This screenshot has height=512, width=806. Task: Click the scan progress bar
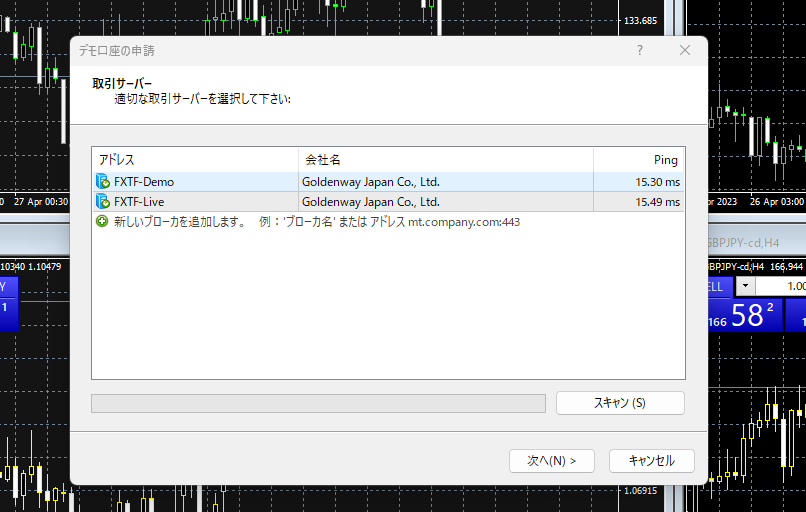(318, 403)
